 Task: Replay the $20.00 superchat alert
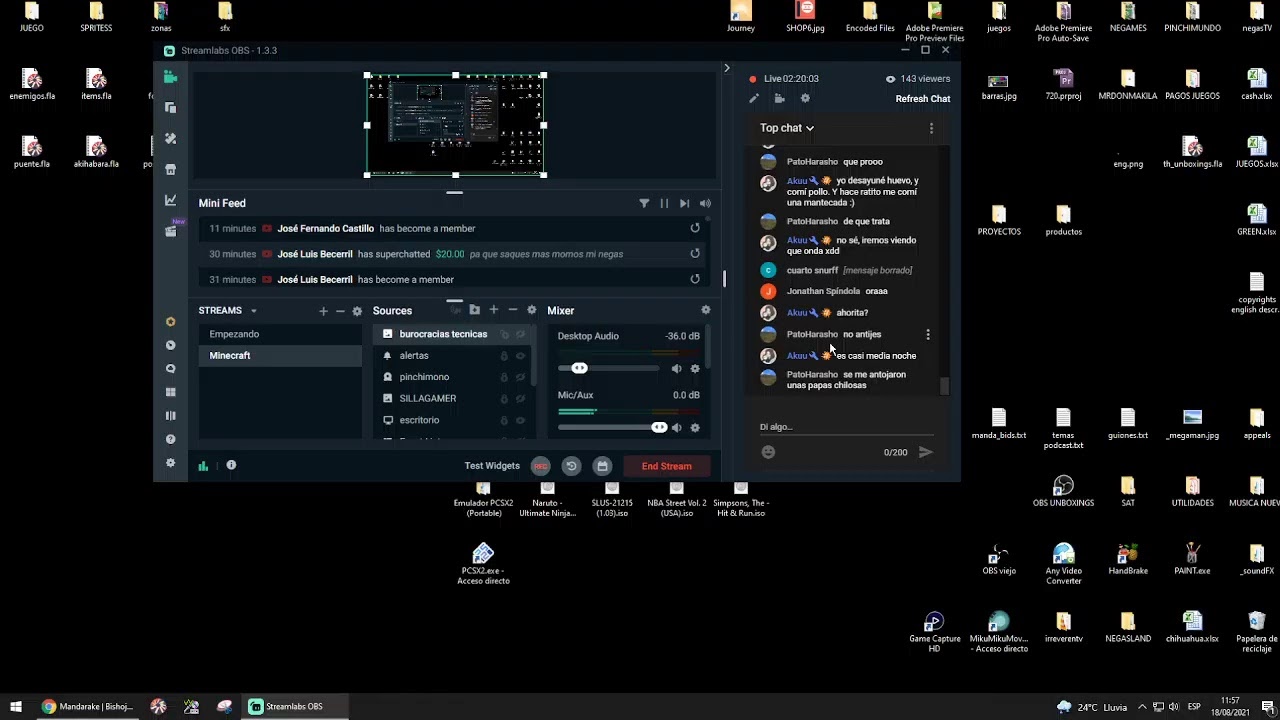(x=695, y=253)
